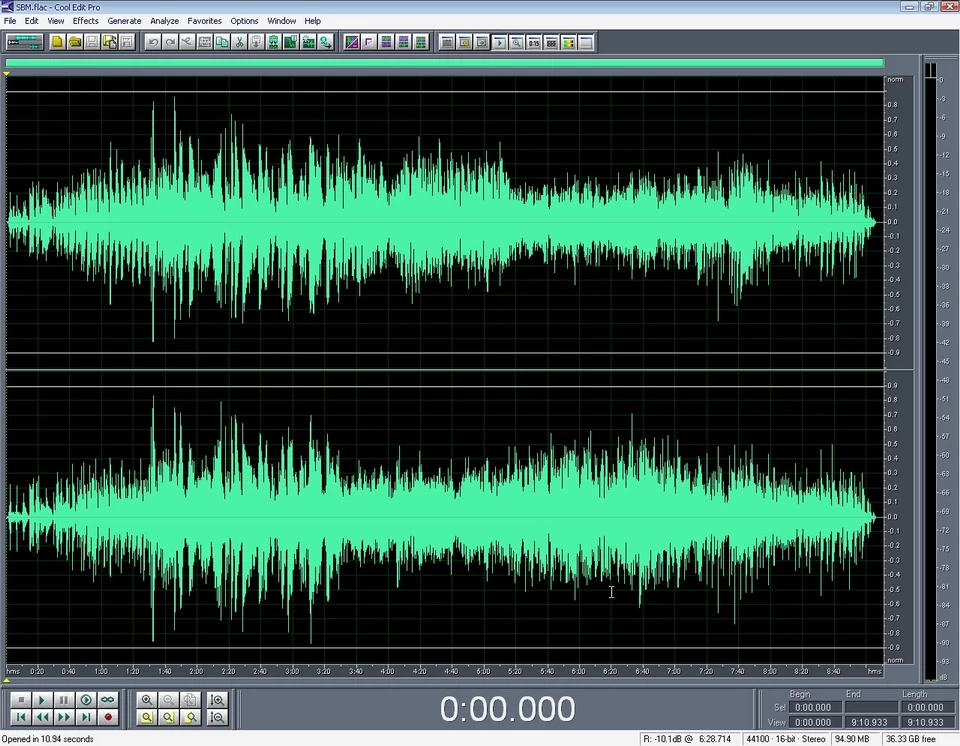960x746 pixels.
Task: Expand the Generate menu
Action: (x=124, y=21)
